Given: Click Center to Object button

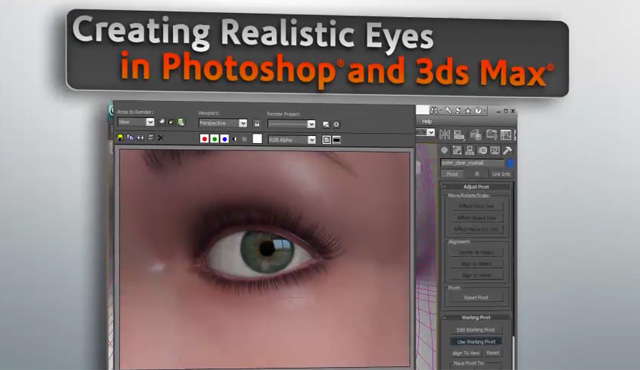Looking at the screenshot, I should [476, 253].
